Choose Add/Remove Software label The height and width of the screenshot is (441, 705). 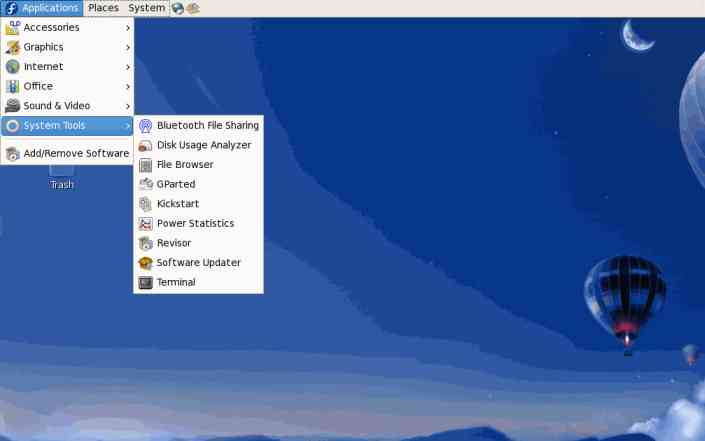coord(76,153)
